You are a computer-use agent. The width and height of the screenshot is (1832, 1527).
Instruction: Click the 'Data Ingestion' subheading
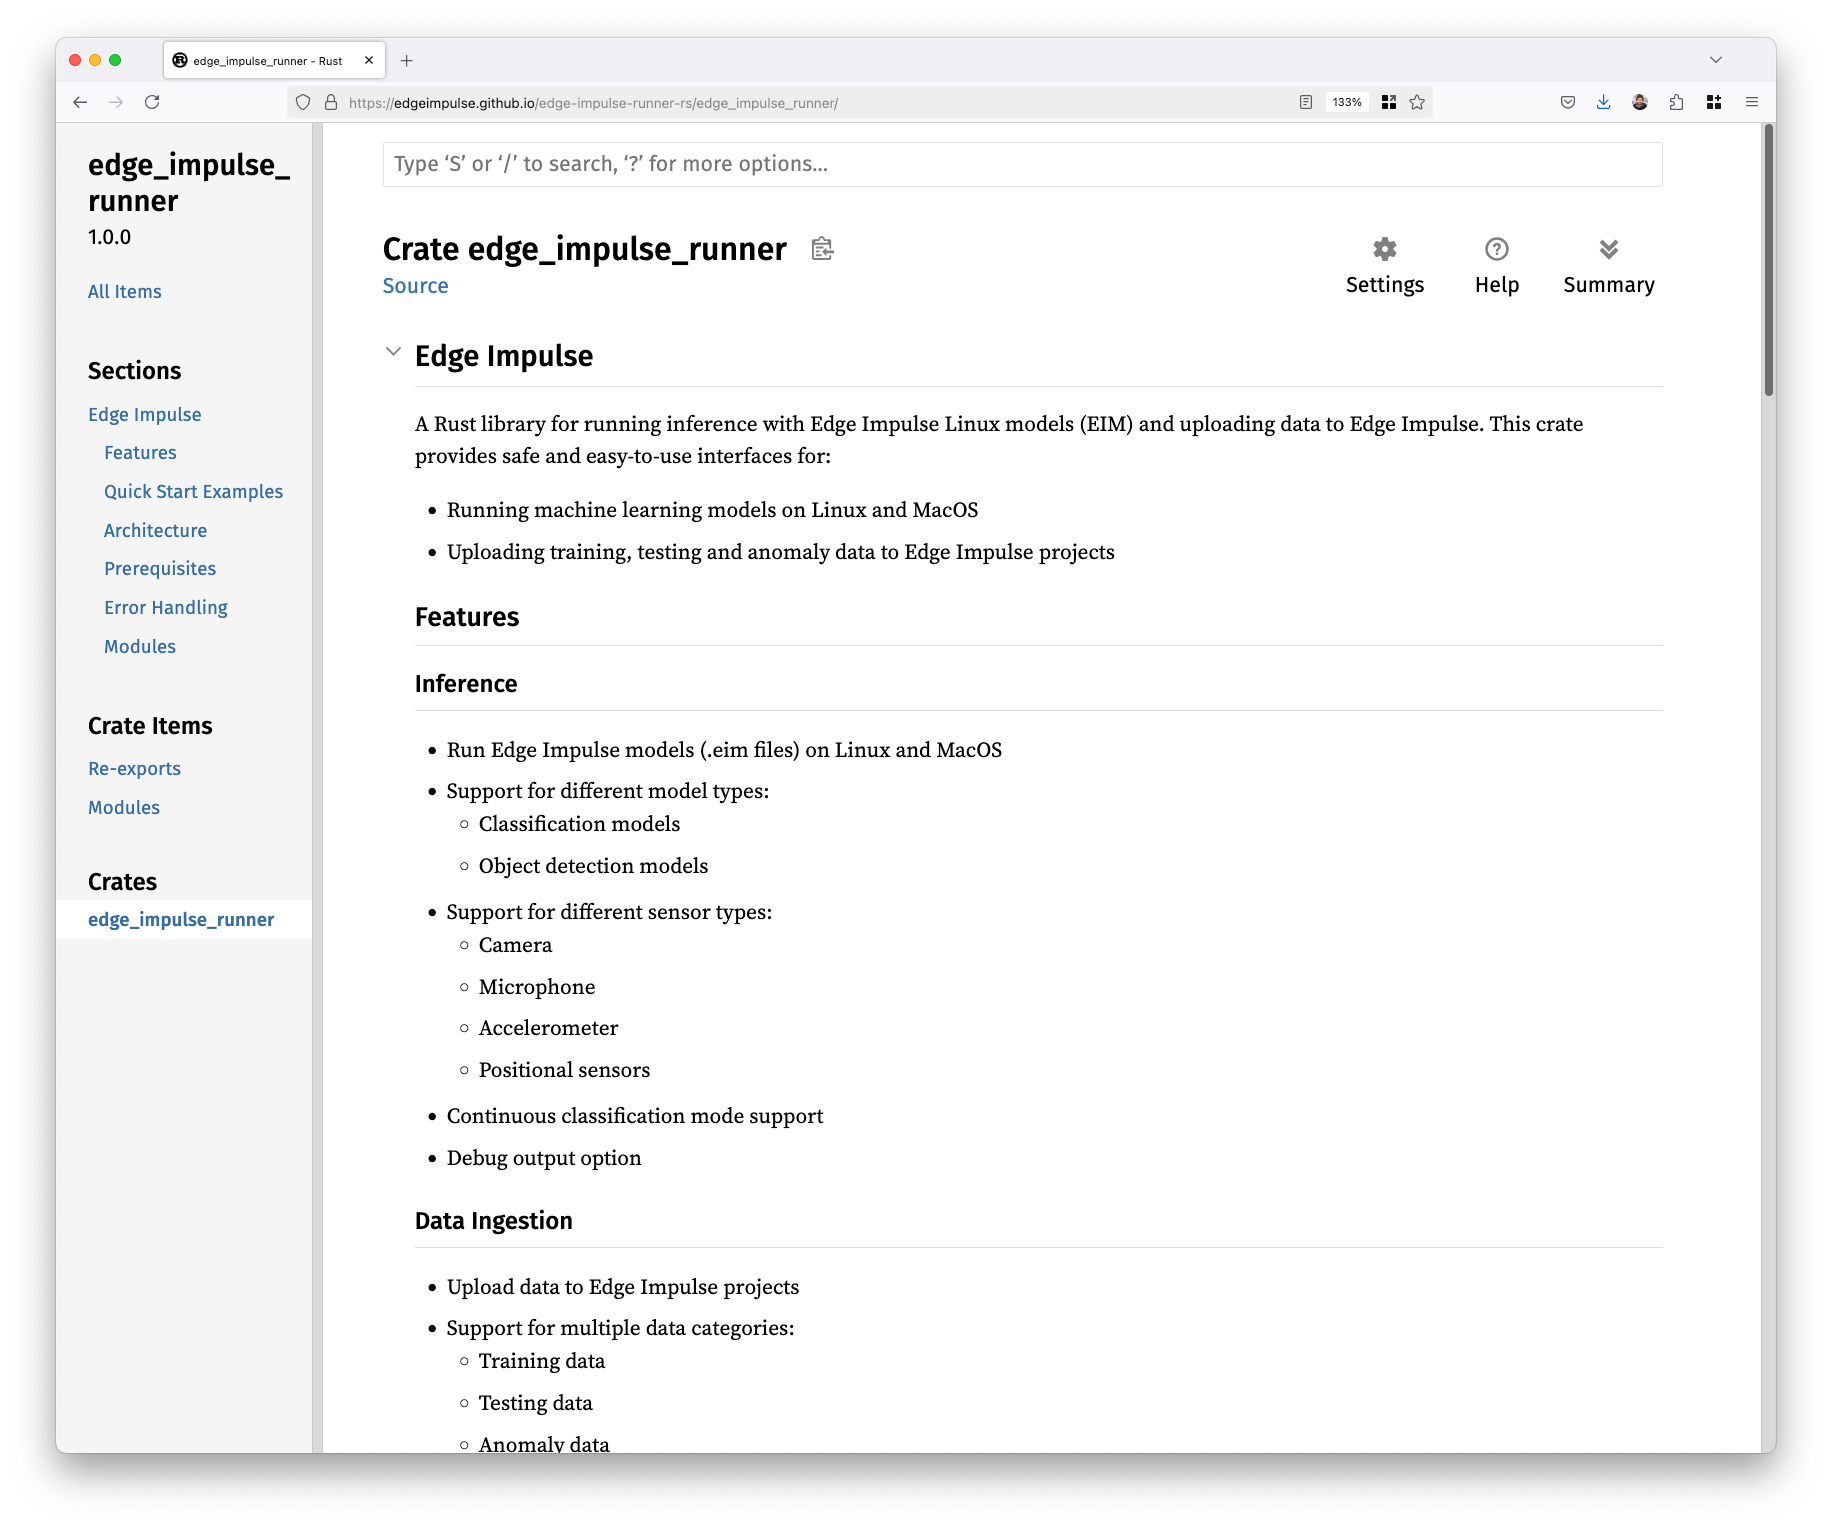coord(494,1221)
